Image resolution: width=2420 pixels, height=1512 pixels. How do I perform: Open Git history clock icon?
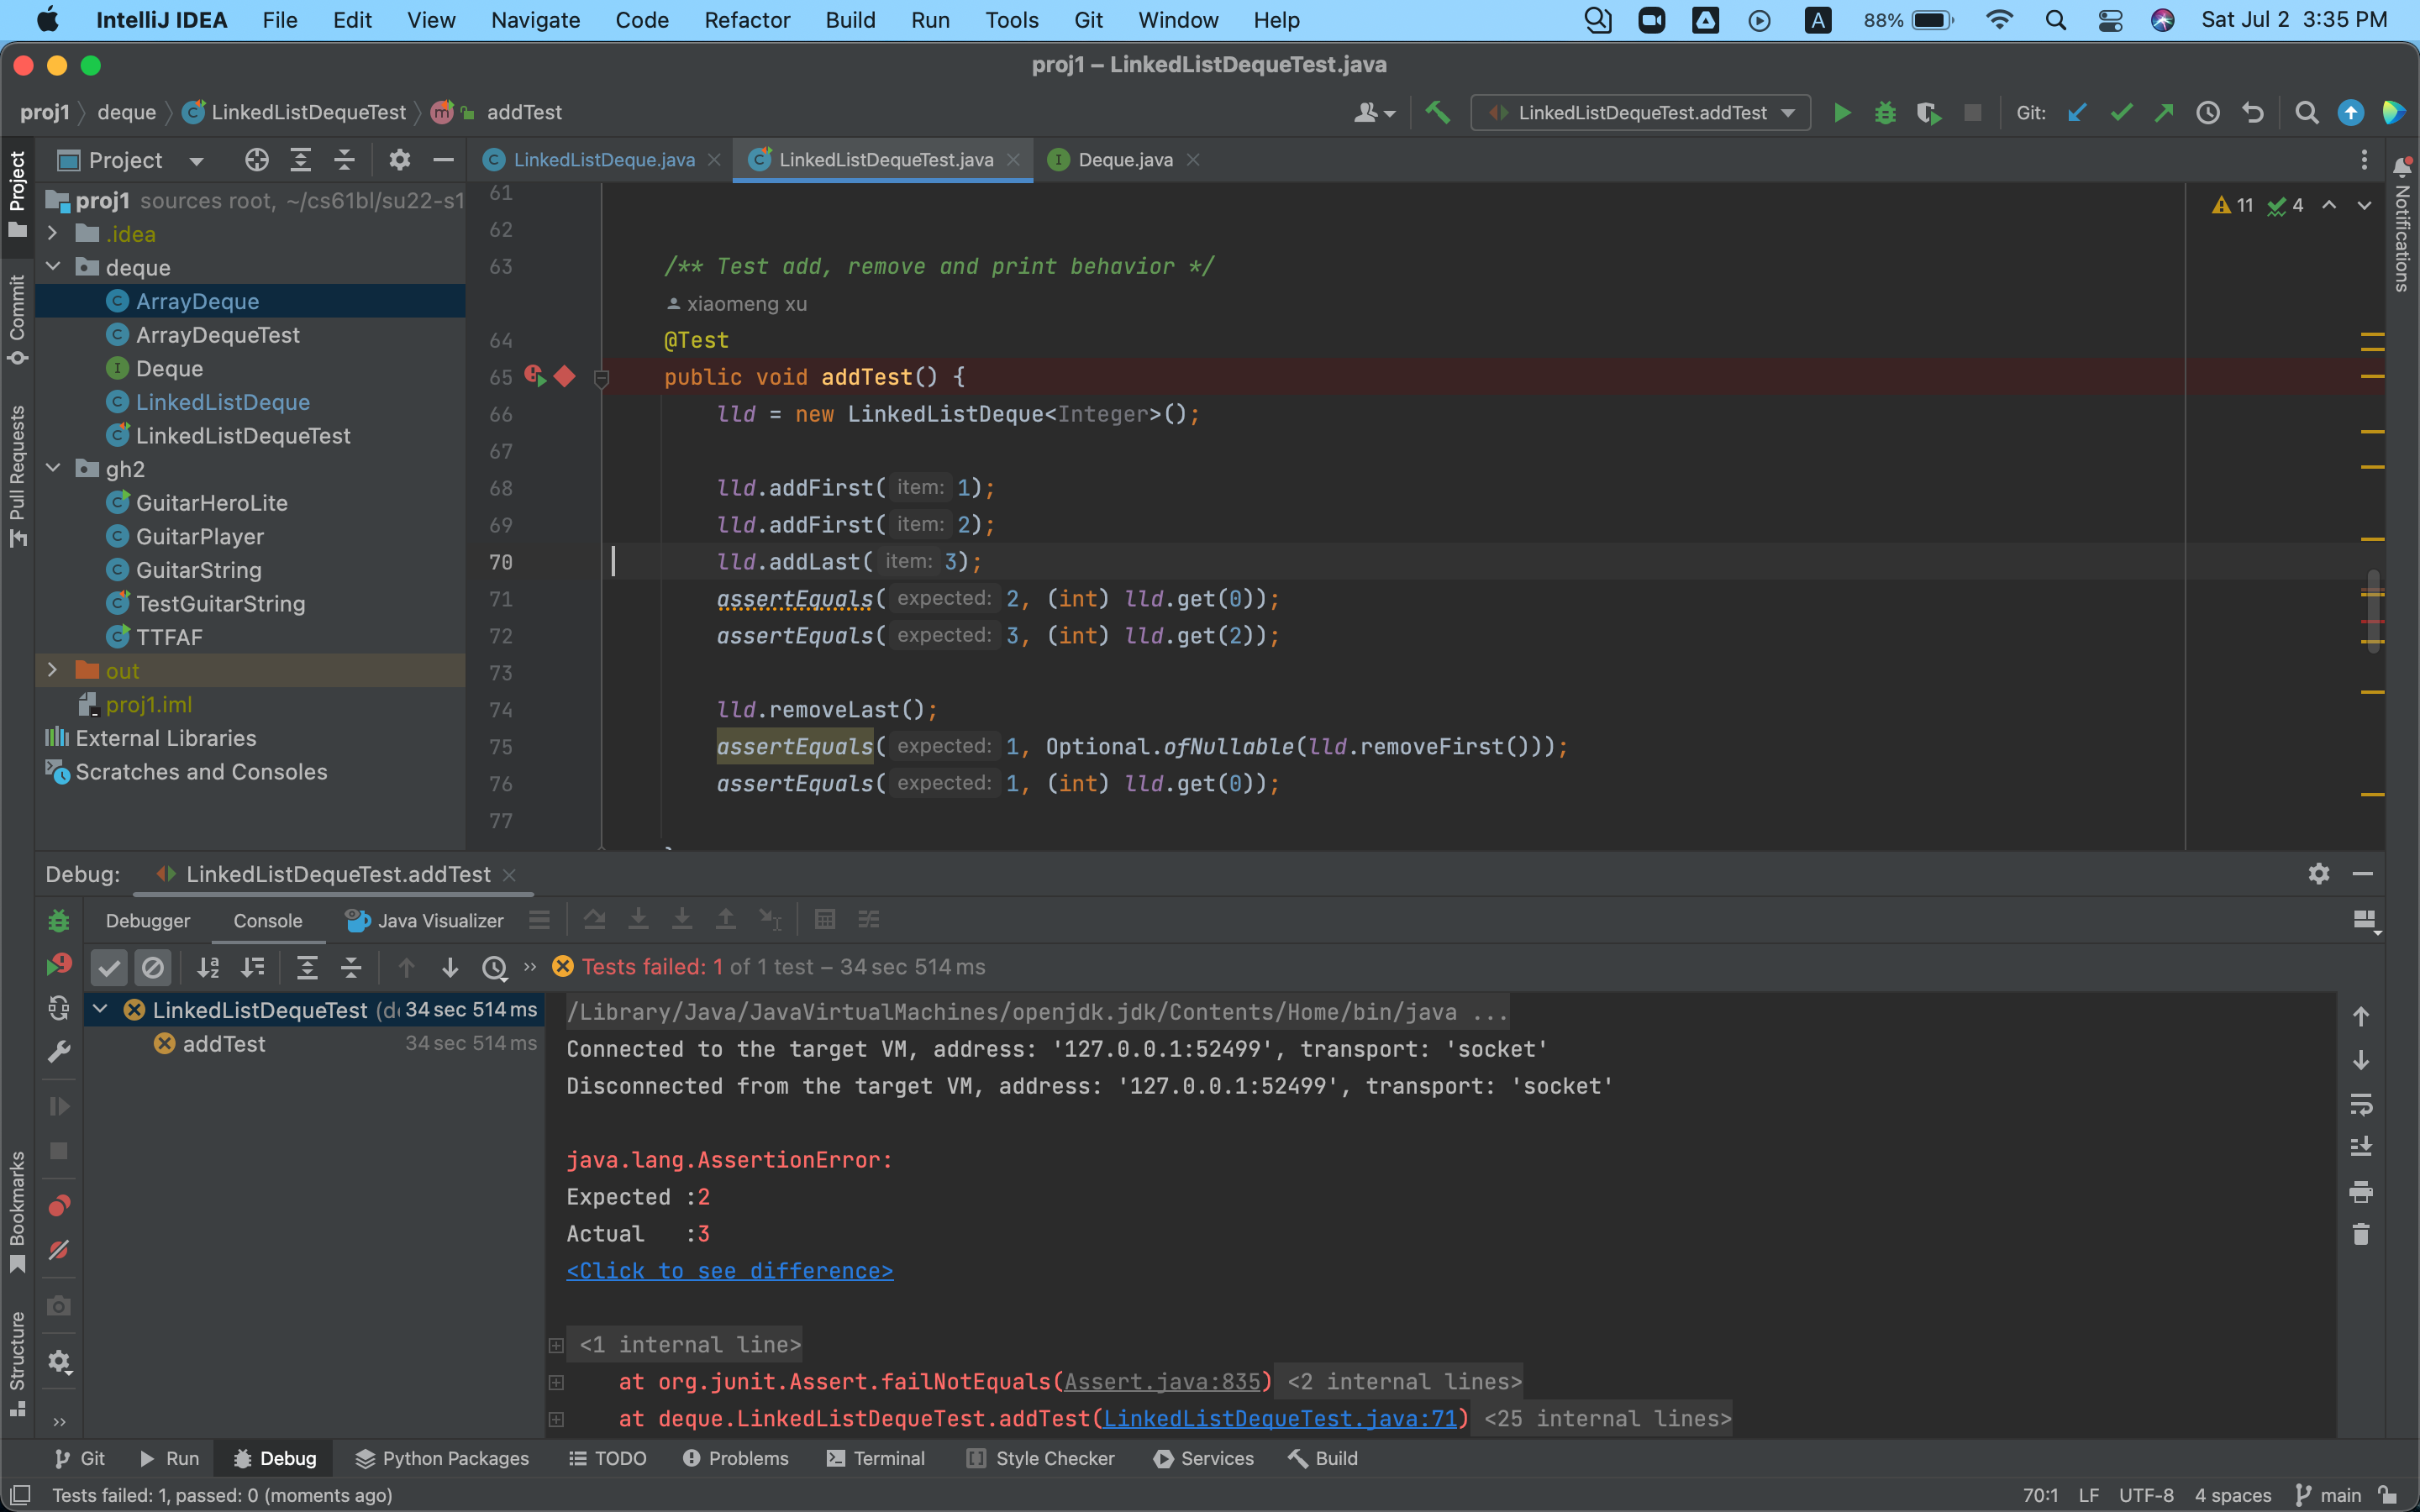[2208, 113]
